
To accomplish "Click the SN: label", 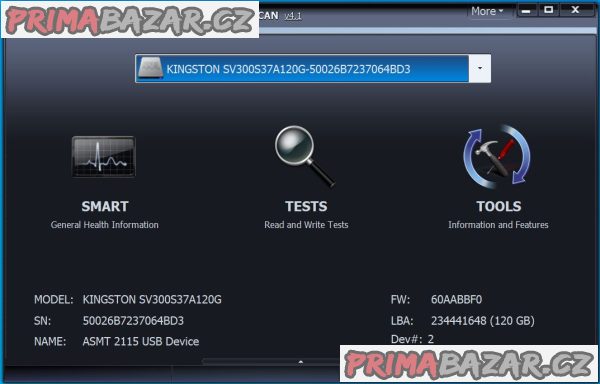I will pyautogui.click(x=42, y=321).
